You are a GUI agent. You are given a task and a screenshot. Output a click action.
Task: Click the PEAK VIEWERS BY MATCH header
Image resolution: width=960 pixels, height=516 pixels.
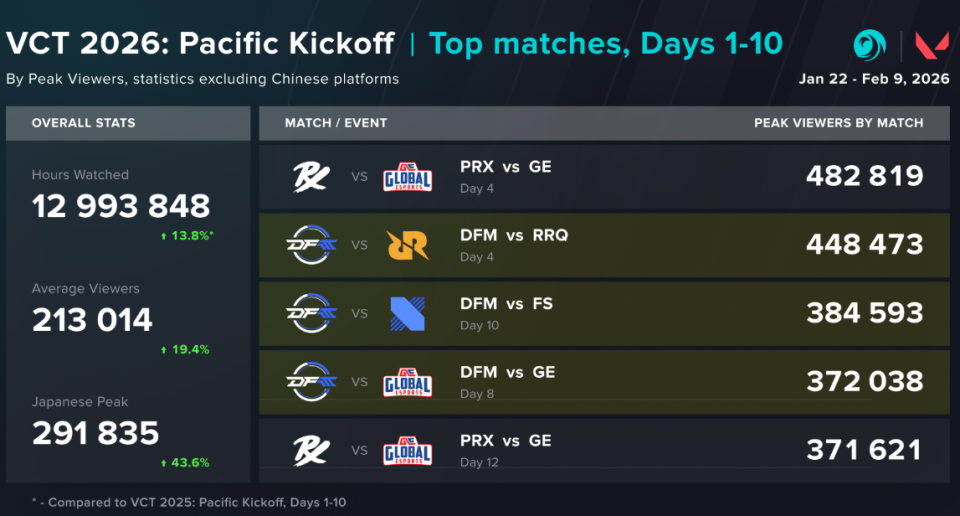click(x=838, y=123)
